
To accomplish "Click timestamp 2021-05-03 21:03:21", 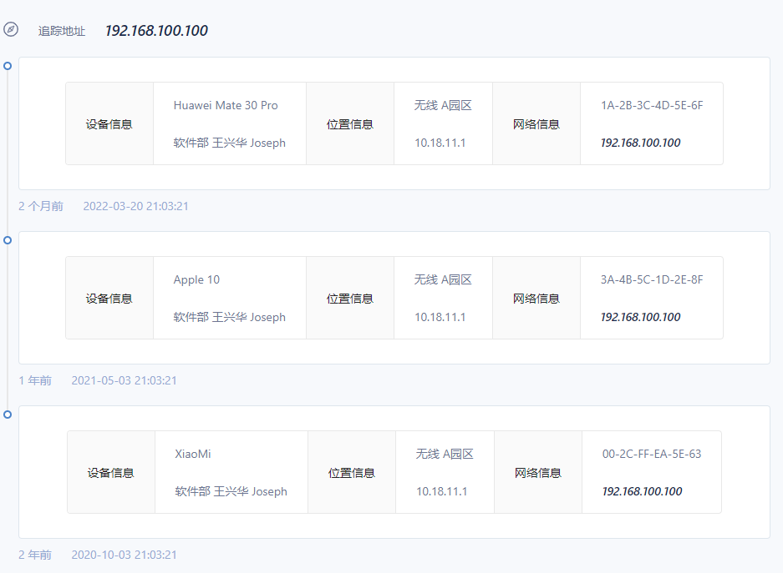I will tap(124, 380).
